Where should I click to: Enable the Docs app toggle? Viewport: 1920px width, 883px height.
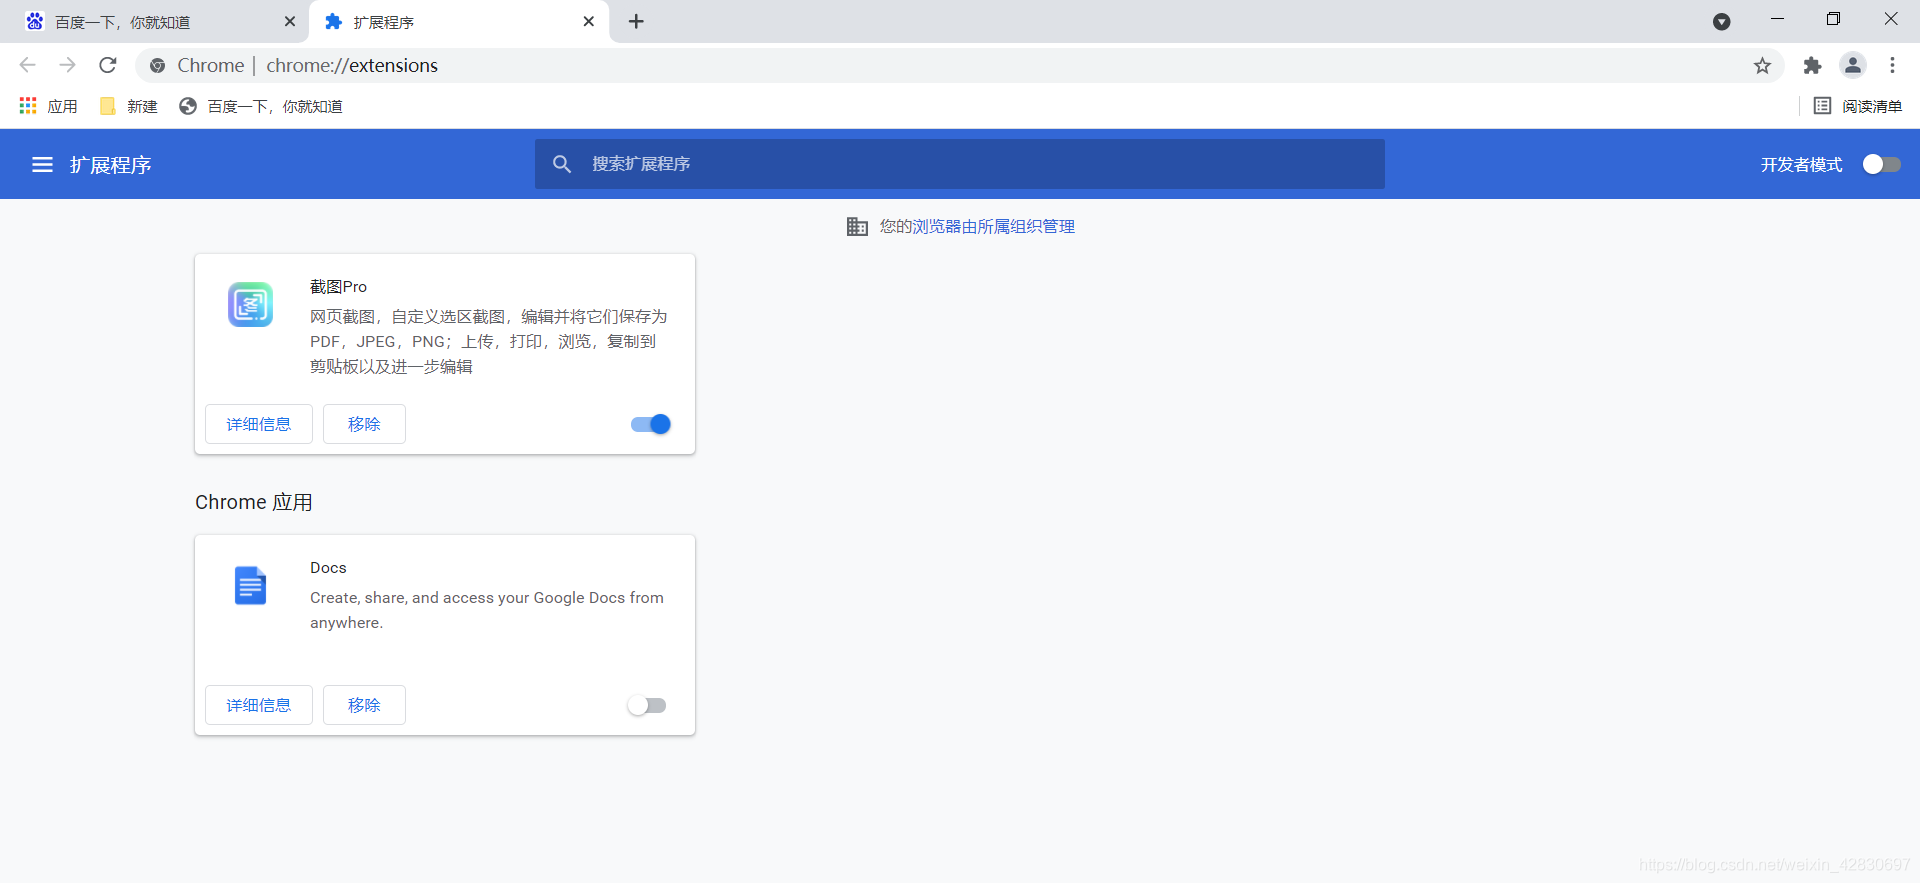pyautogui.click(x=646, y=705)
